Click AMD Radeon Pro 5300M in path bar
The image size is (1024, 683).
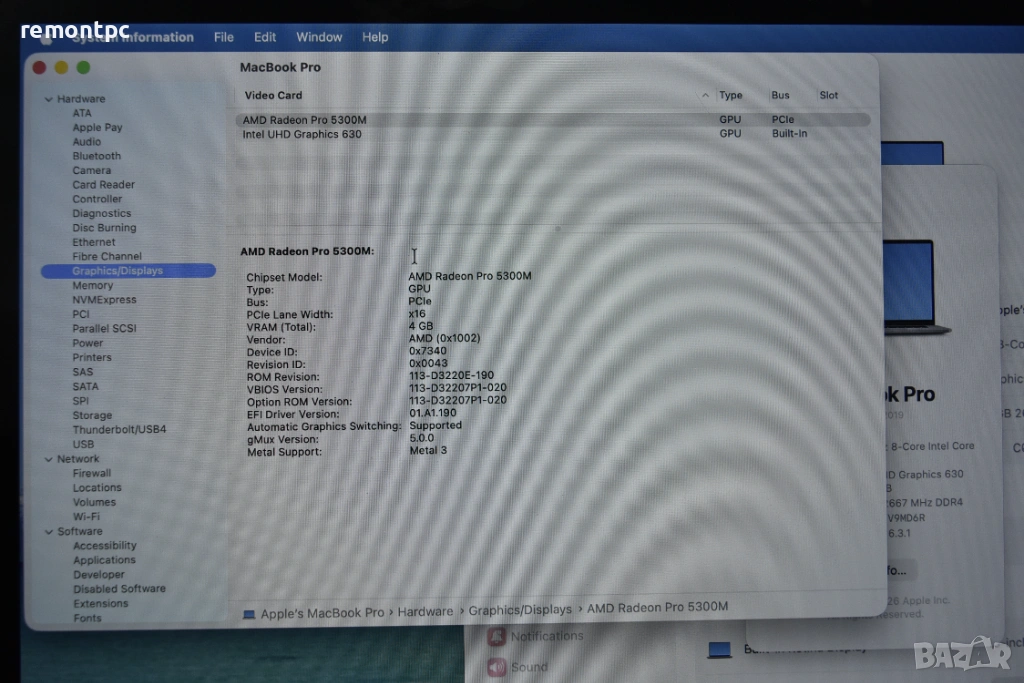[x=657, y=608]
